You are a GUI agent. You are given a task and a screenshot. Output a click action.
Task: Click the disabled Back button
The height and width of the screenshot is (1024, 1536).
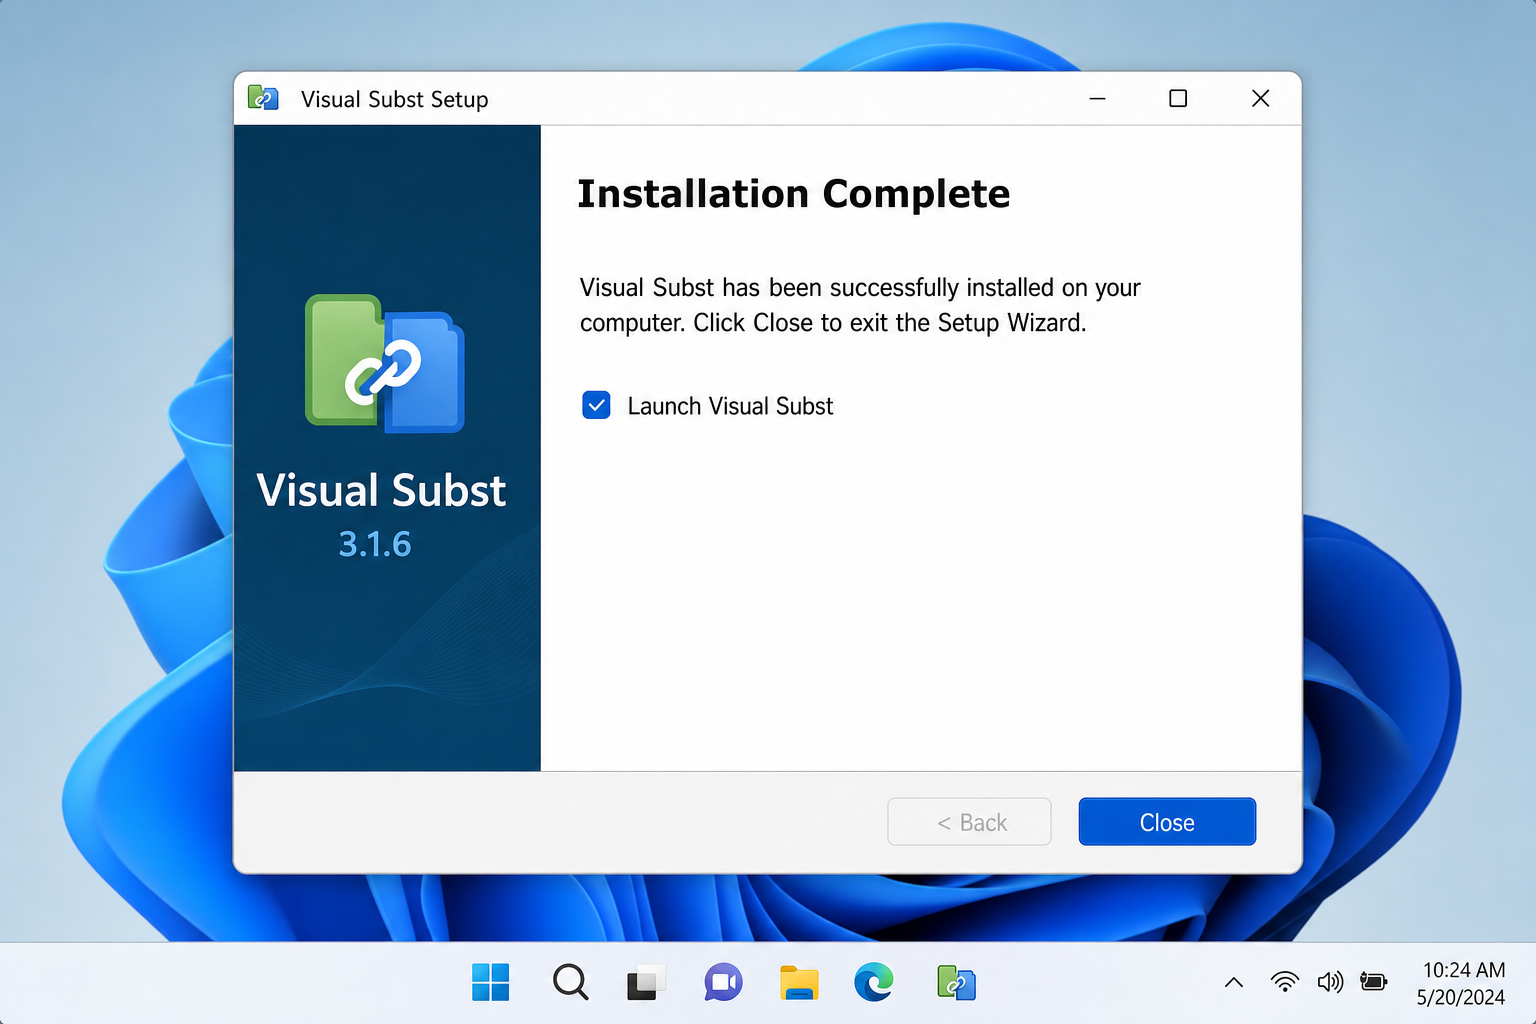tap(969, 822)
